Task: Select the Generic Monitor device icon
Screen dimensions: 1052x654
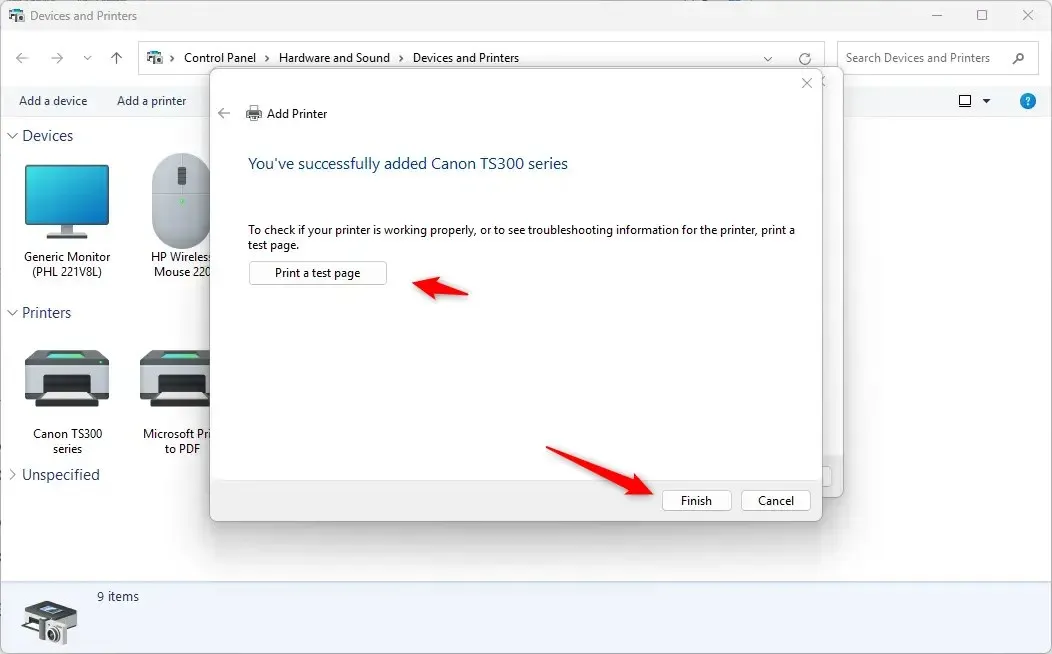Action: 67,201
